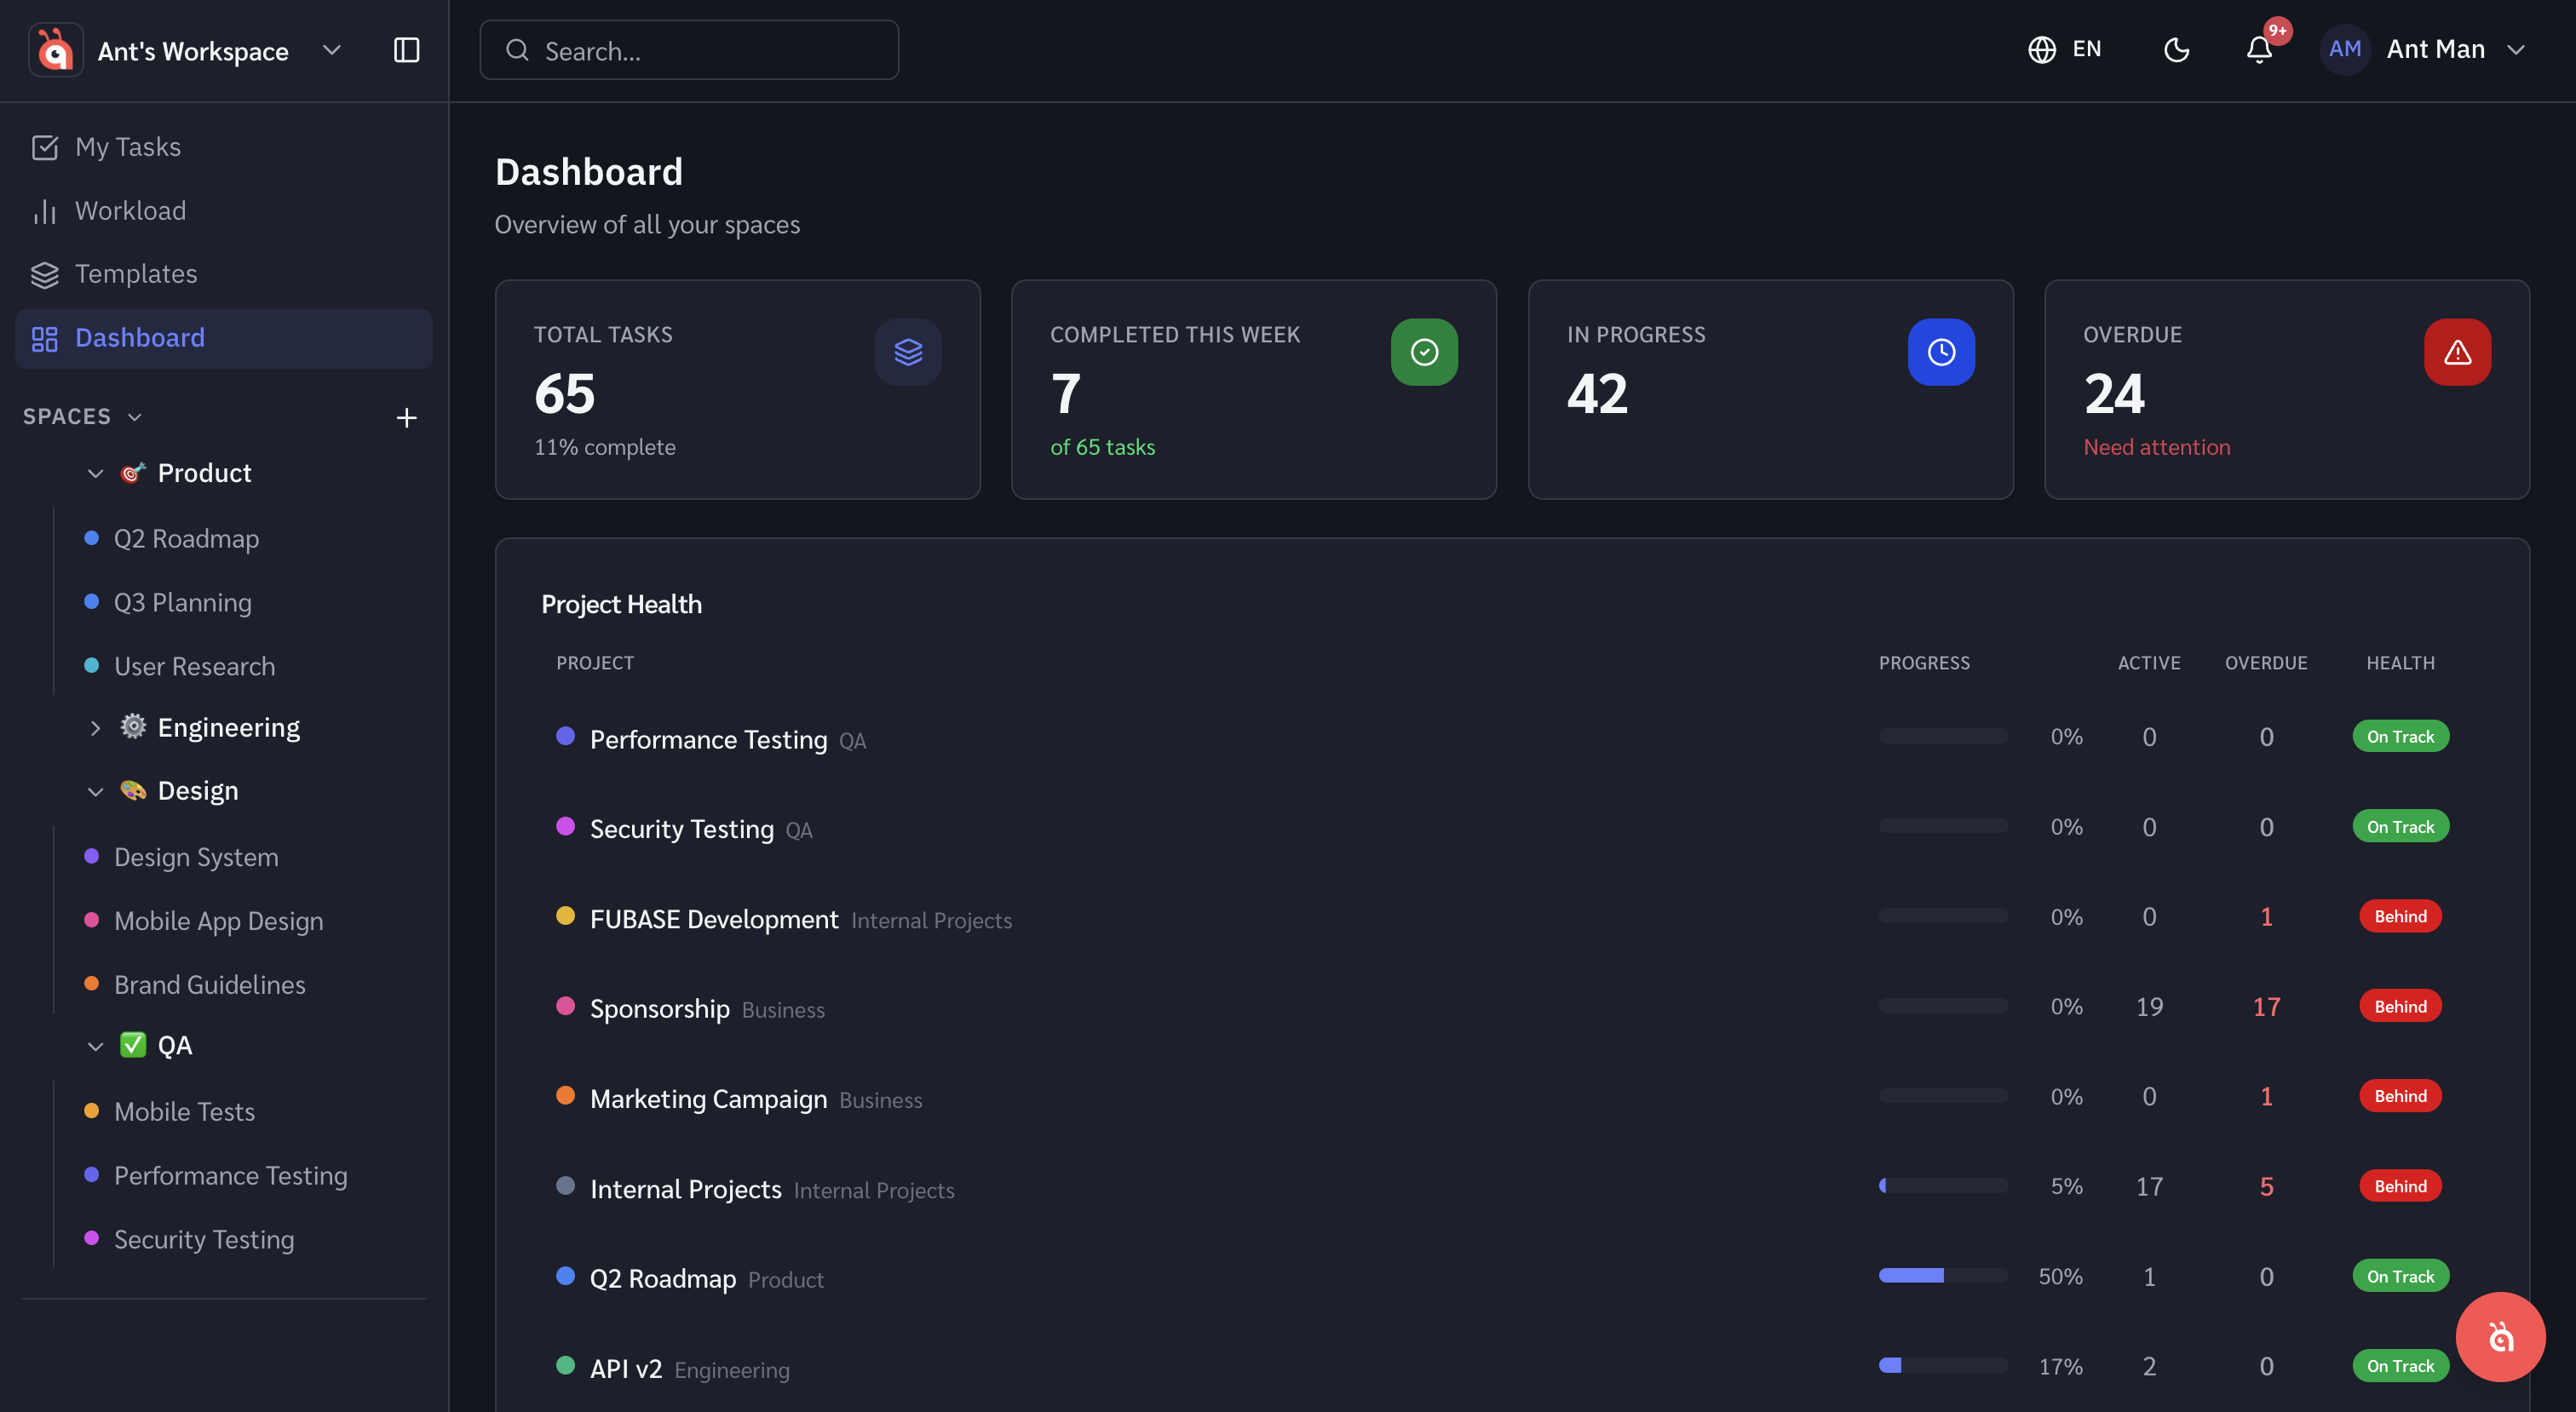Open Internal Projects project row
2576x1412 pixels.
coord(1511,1188)
